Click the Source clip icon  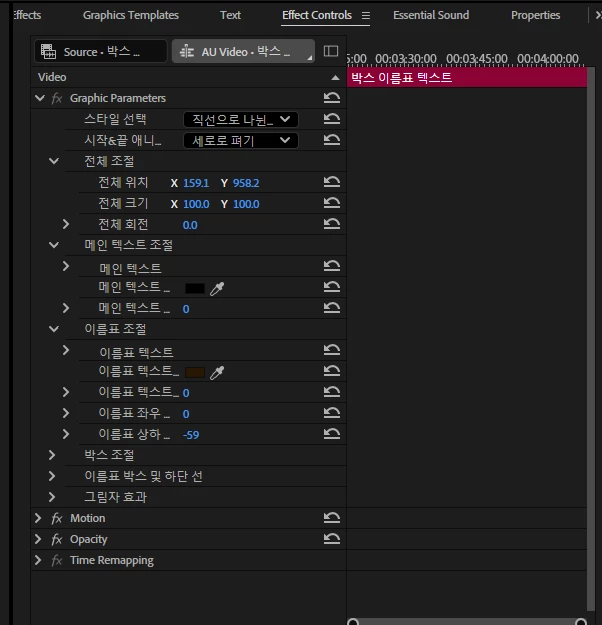point(48,52)
